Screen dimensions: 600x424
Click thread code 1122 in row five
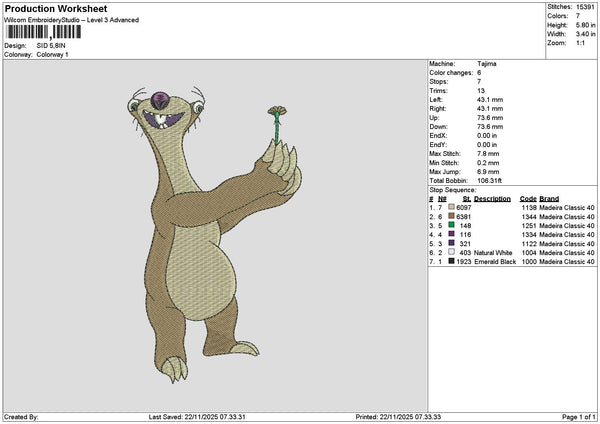point(529,243)
